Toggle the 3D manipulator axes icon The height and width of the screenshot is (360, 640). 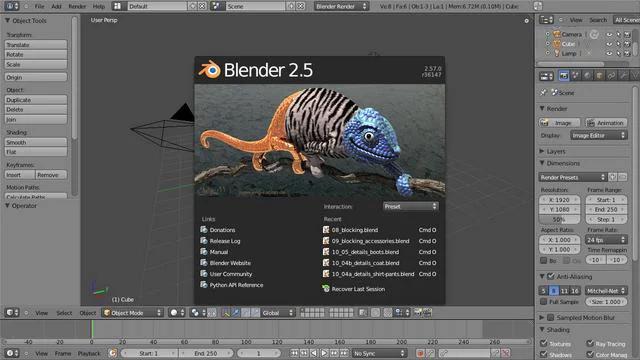pos(226,313)
